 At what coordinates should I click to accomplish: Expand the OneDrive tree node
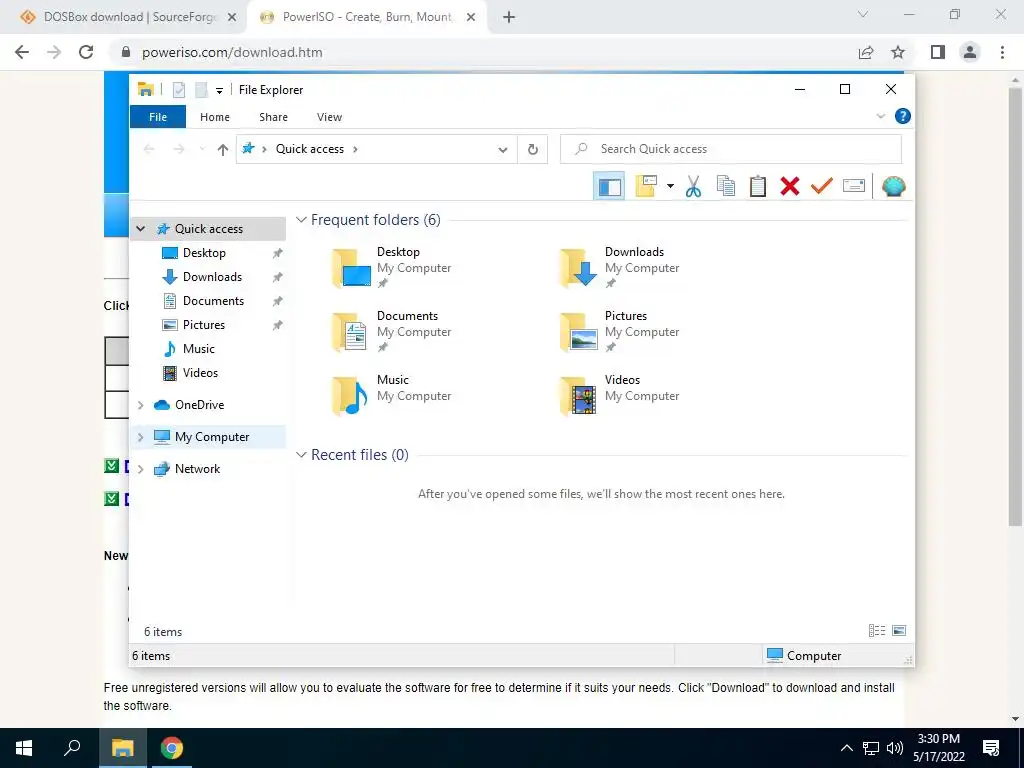[140, 405]
